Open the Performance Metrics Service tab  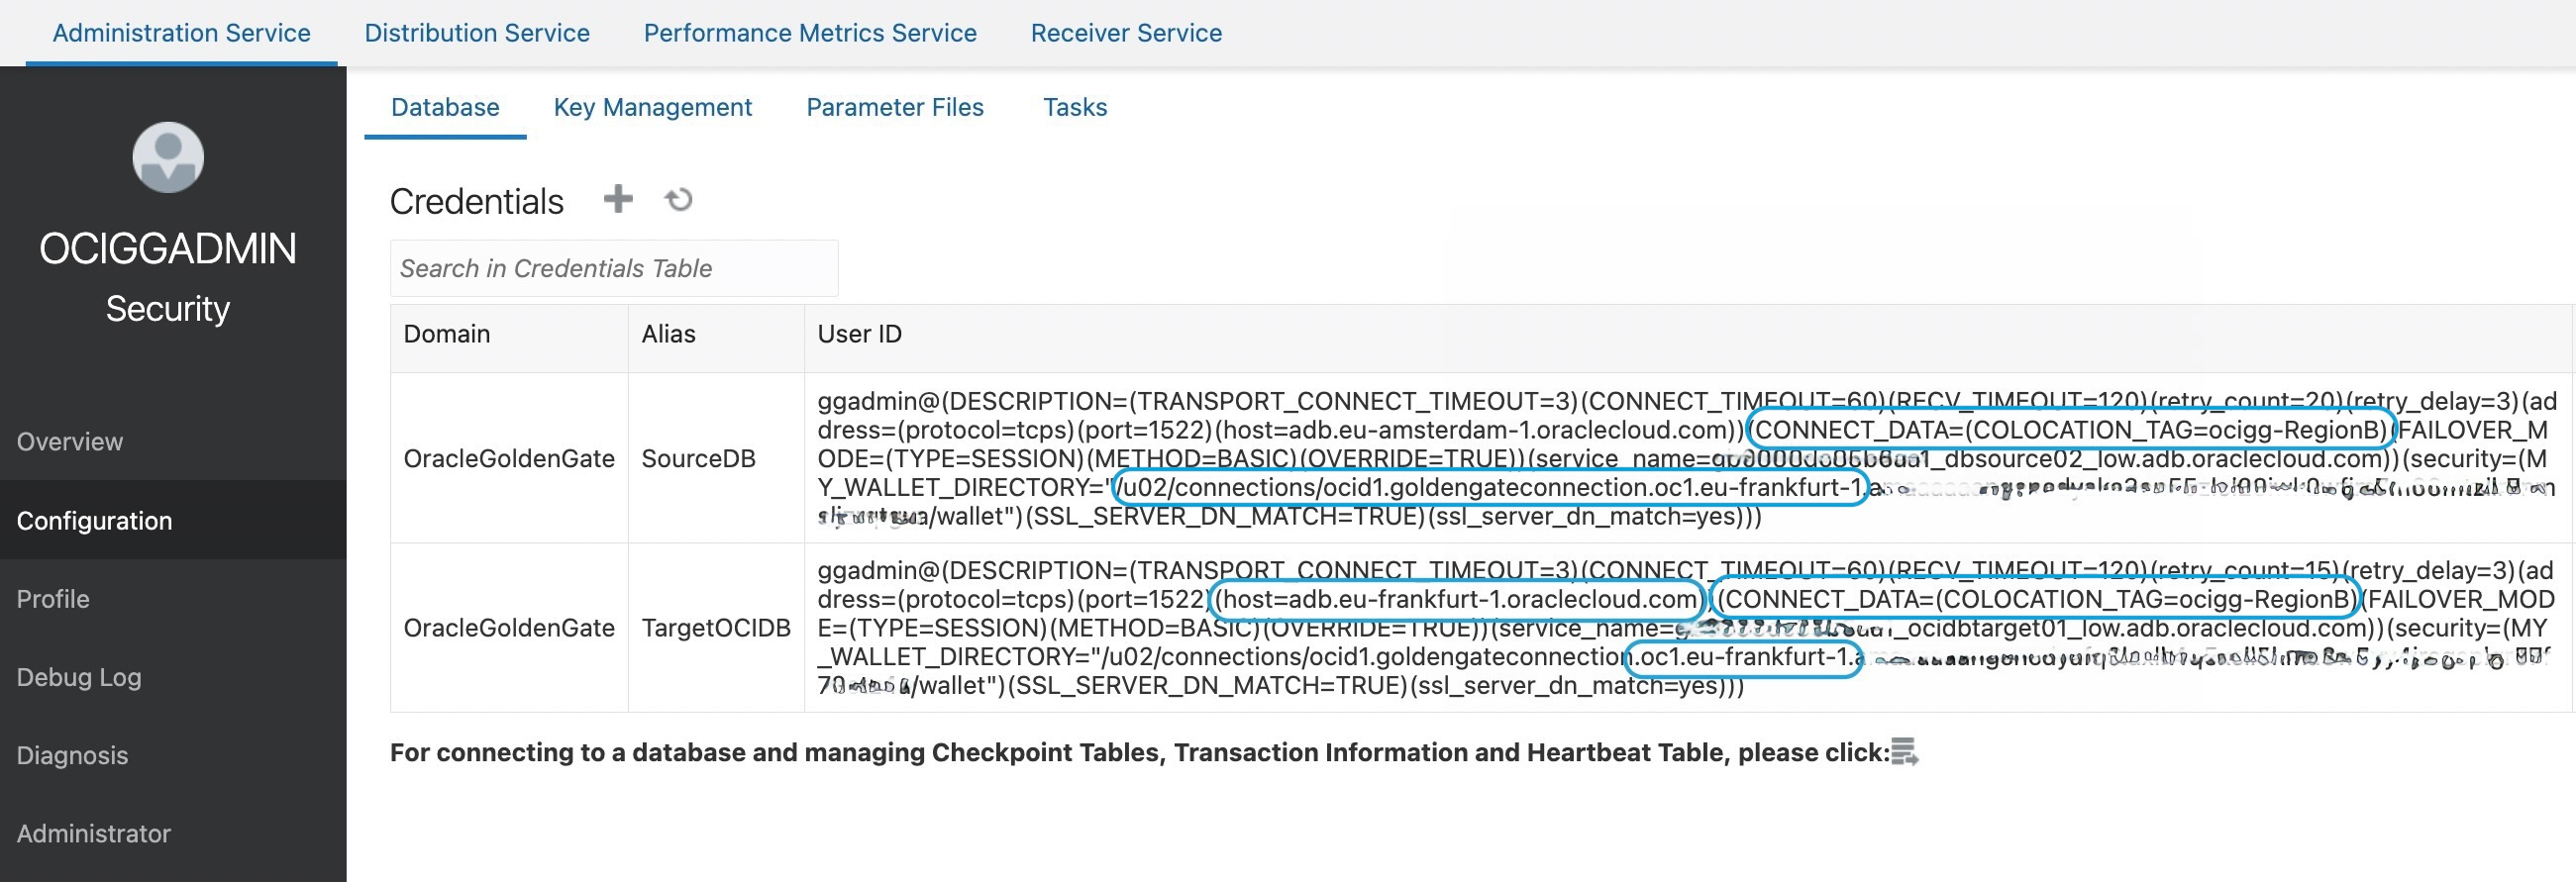810,33
